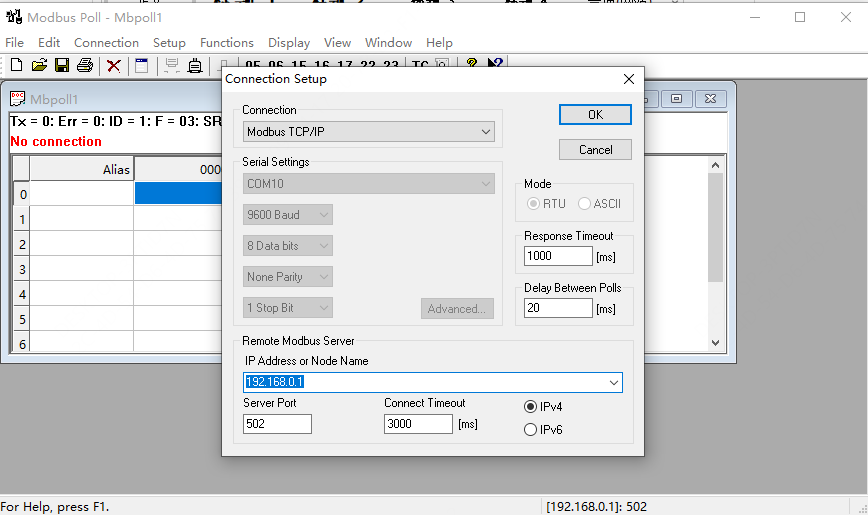The height and width of the screenshot is (515, 868).
Task: Select row header 3 in the Mbpoll1 grid
Action: pyautogui.click(x=22, y=269)
